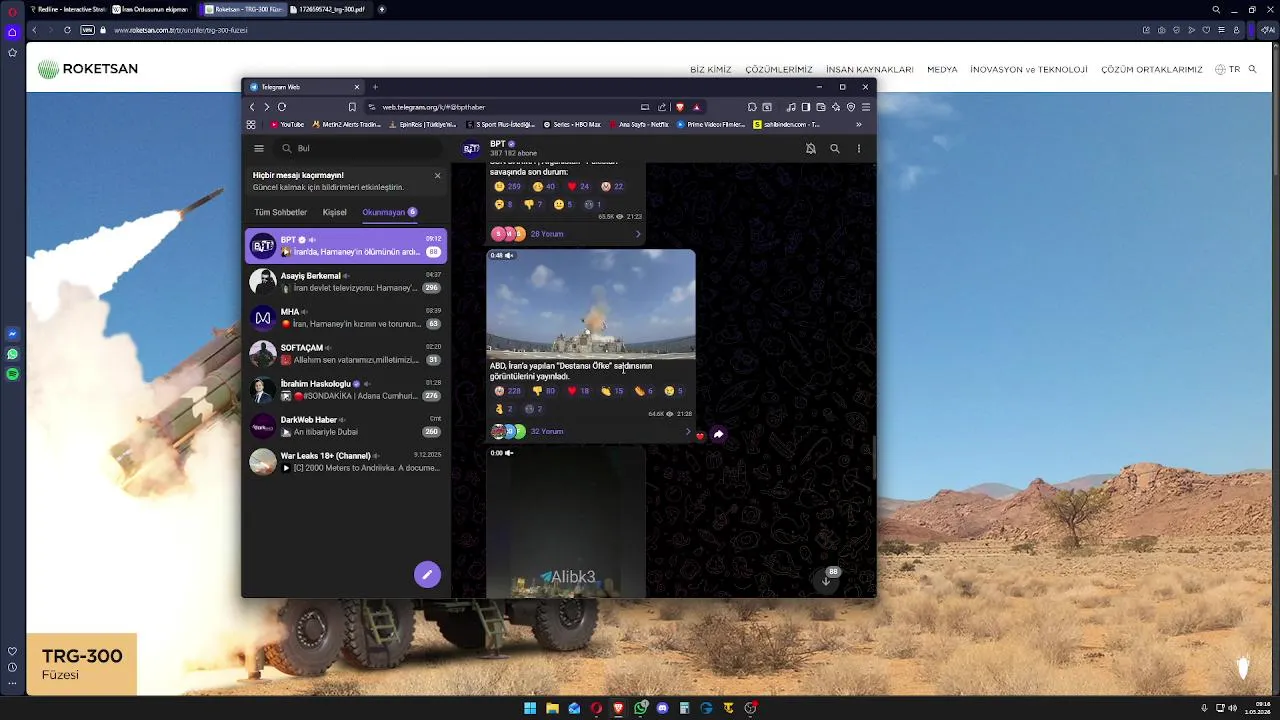Add the heart reaction showing 24
The image size is (1280, 720).
(x=579, y=186)
